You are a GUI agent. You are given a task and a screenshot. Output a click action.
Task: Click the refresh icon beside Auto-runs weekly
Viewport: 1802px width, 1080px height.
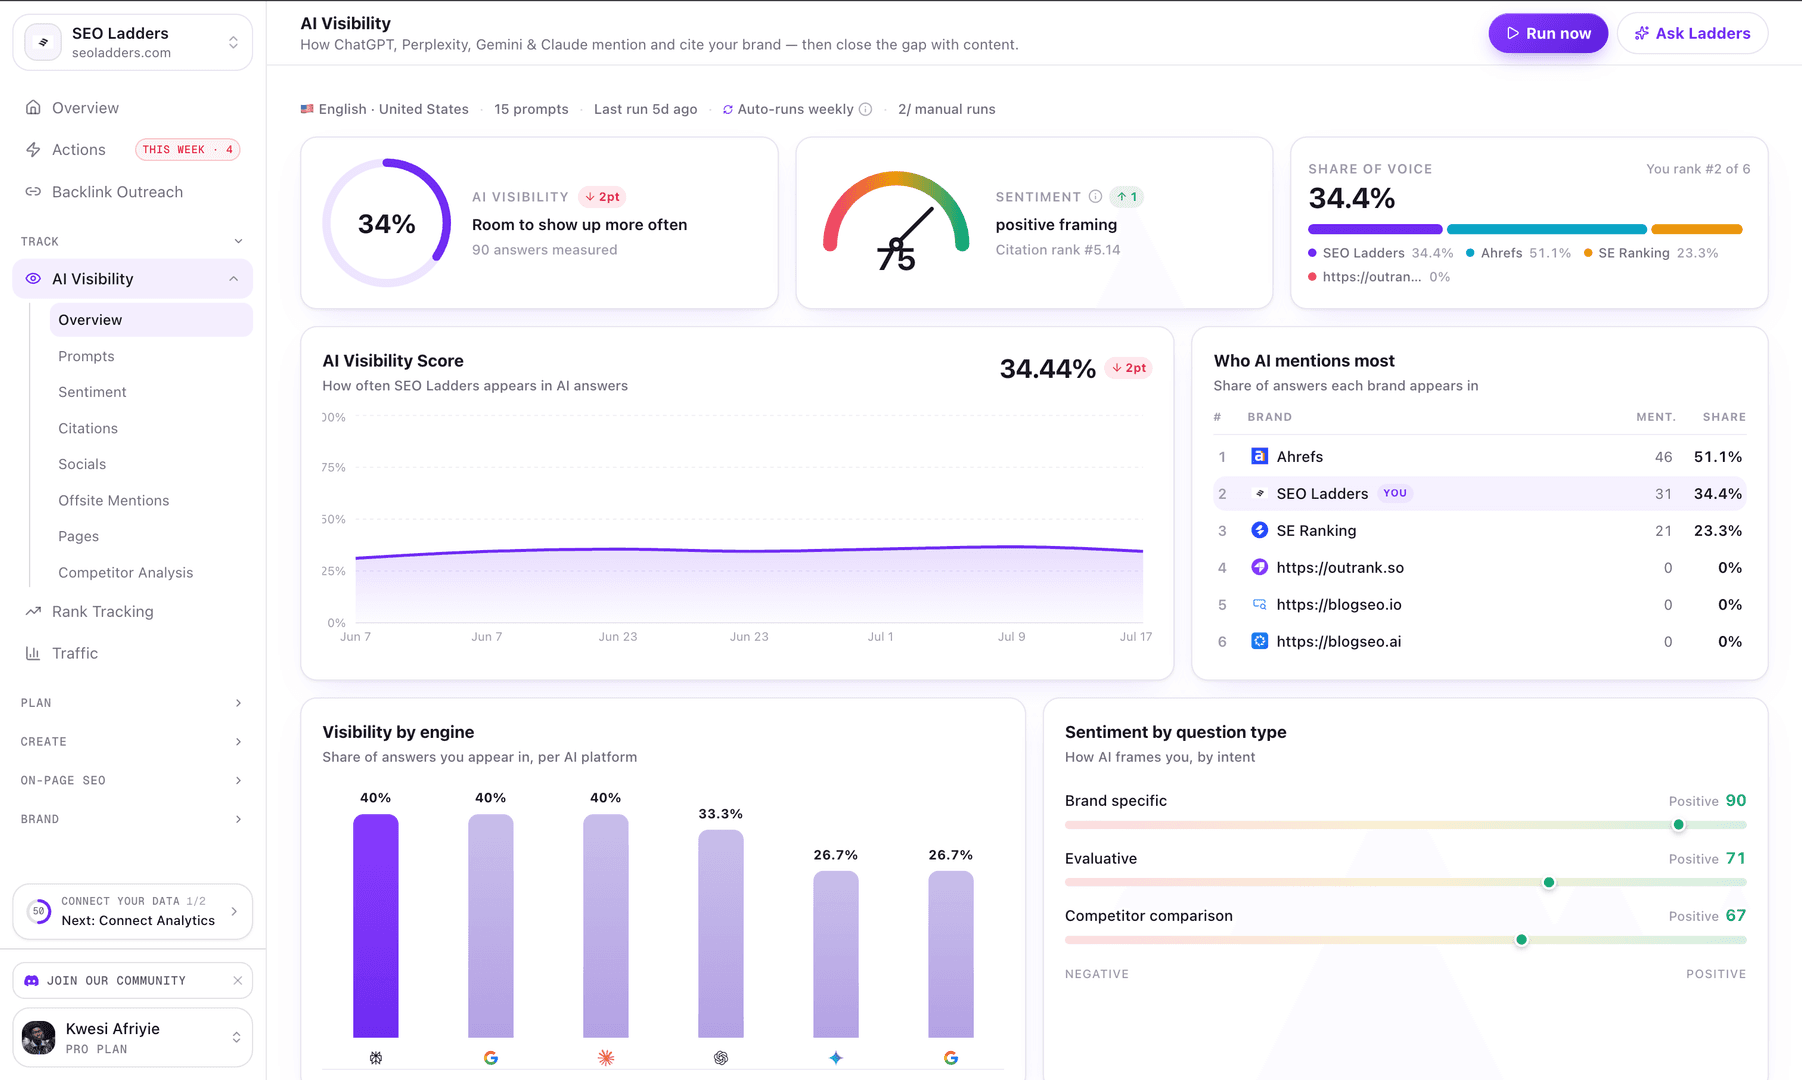728,110
